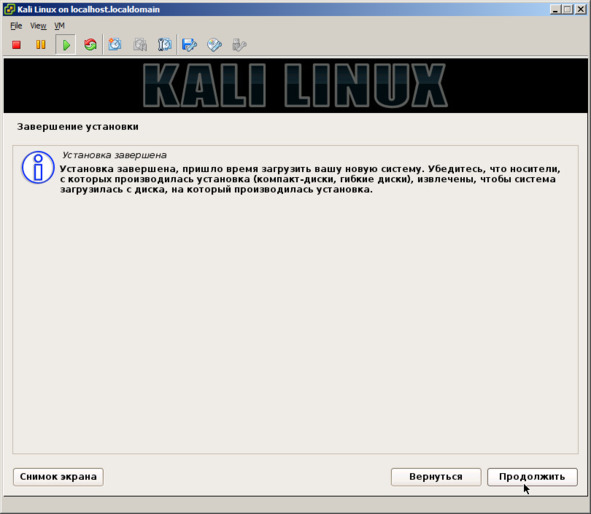Viewport: 591px width, 514px height.
Task: Click the blue information icon beside the message
Action: point(38,167)
